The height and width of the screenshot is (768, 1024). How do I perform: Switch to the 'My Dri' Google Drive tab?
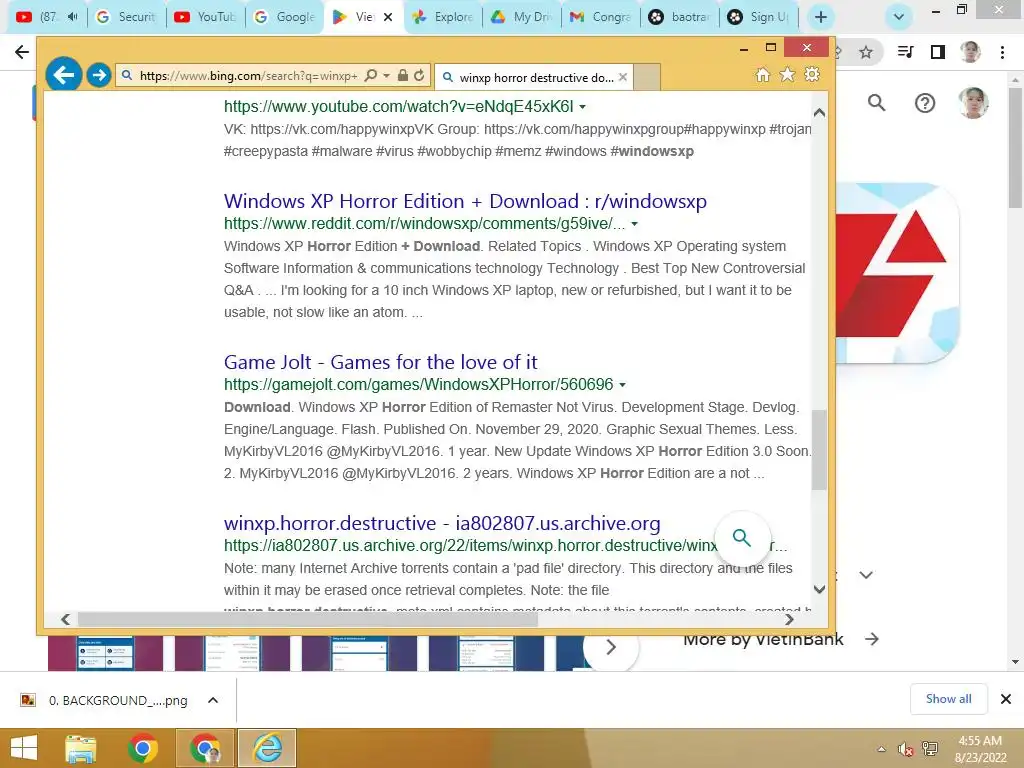coord(522,17)
